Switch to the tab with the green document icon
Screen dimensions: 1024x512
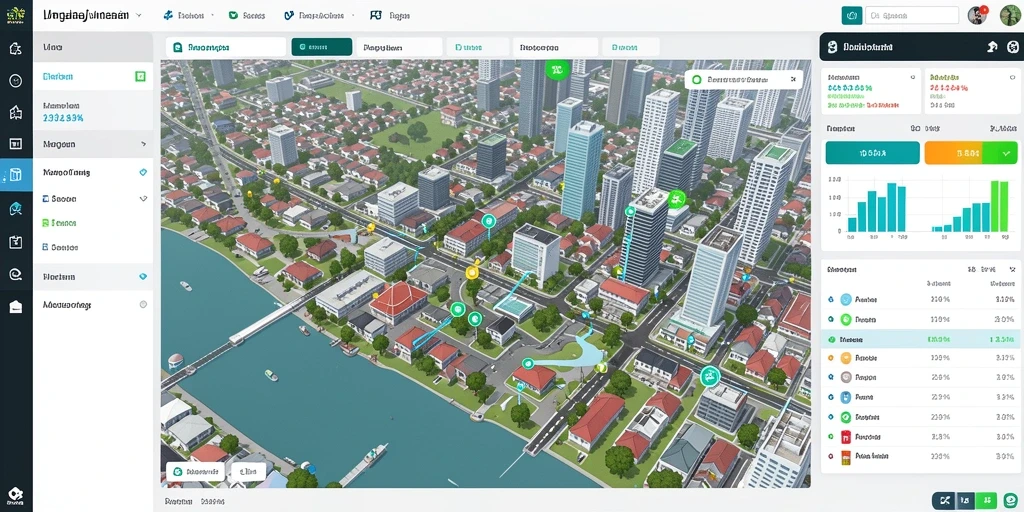(x=226, y=47)
